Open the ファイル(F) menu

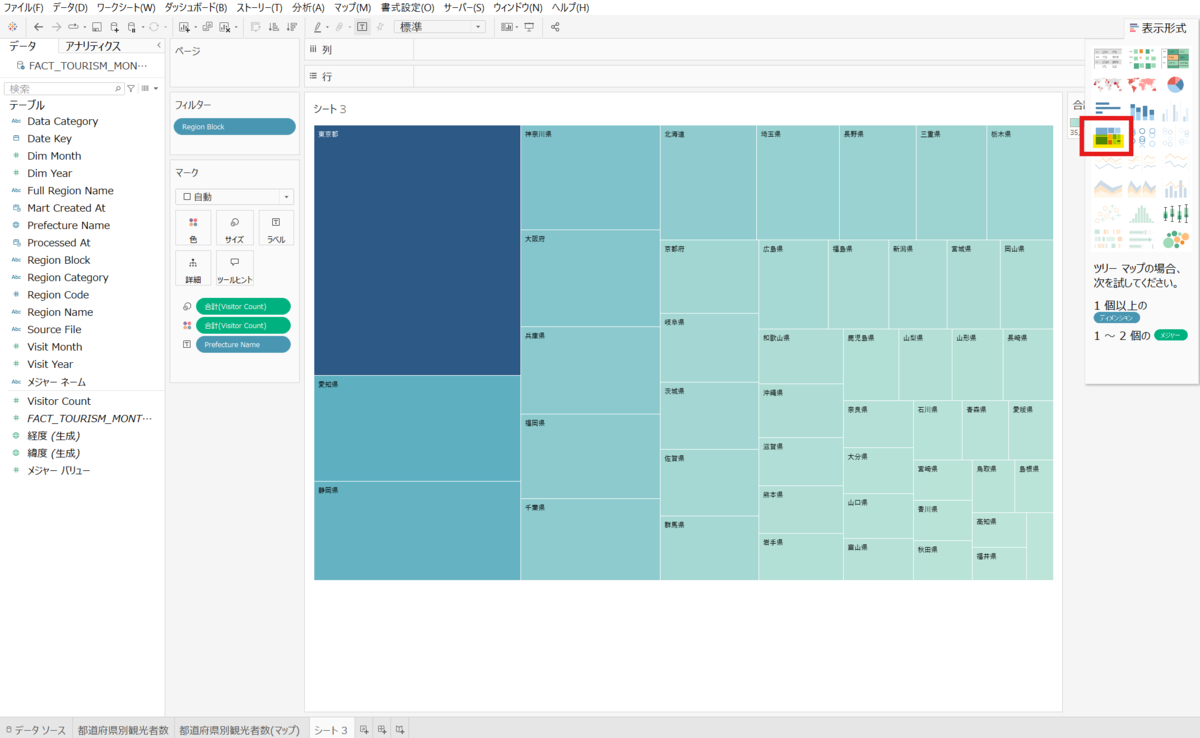(24, 7)
